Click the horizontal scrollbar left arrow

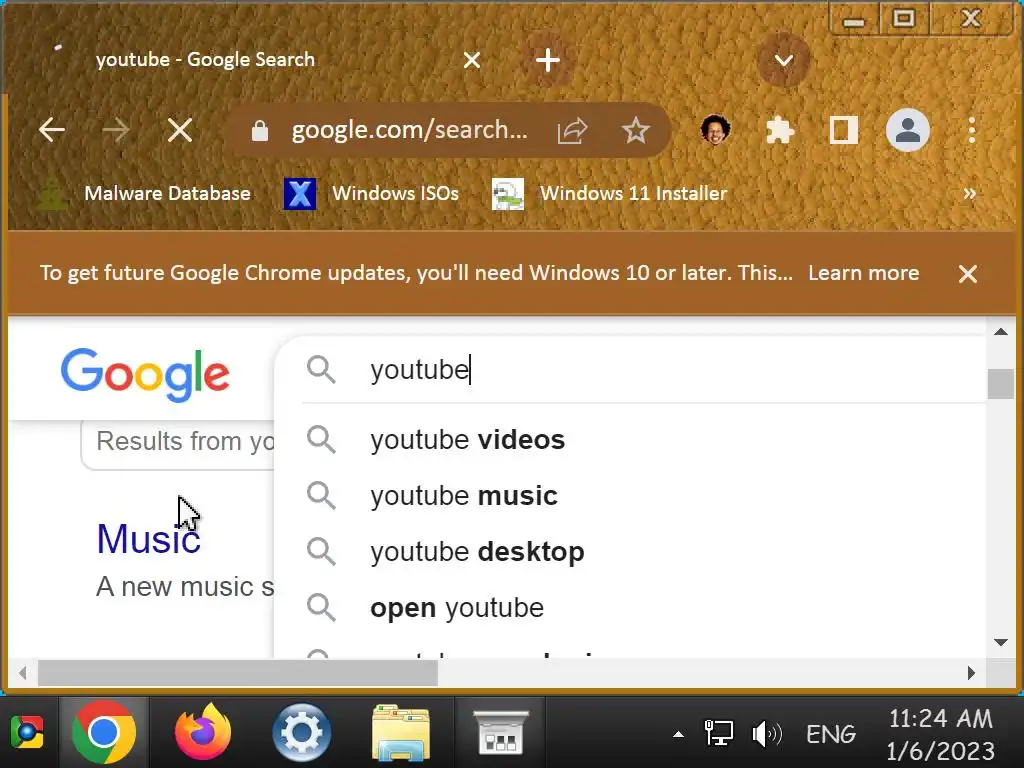[x=23, y=673]
